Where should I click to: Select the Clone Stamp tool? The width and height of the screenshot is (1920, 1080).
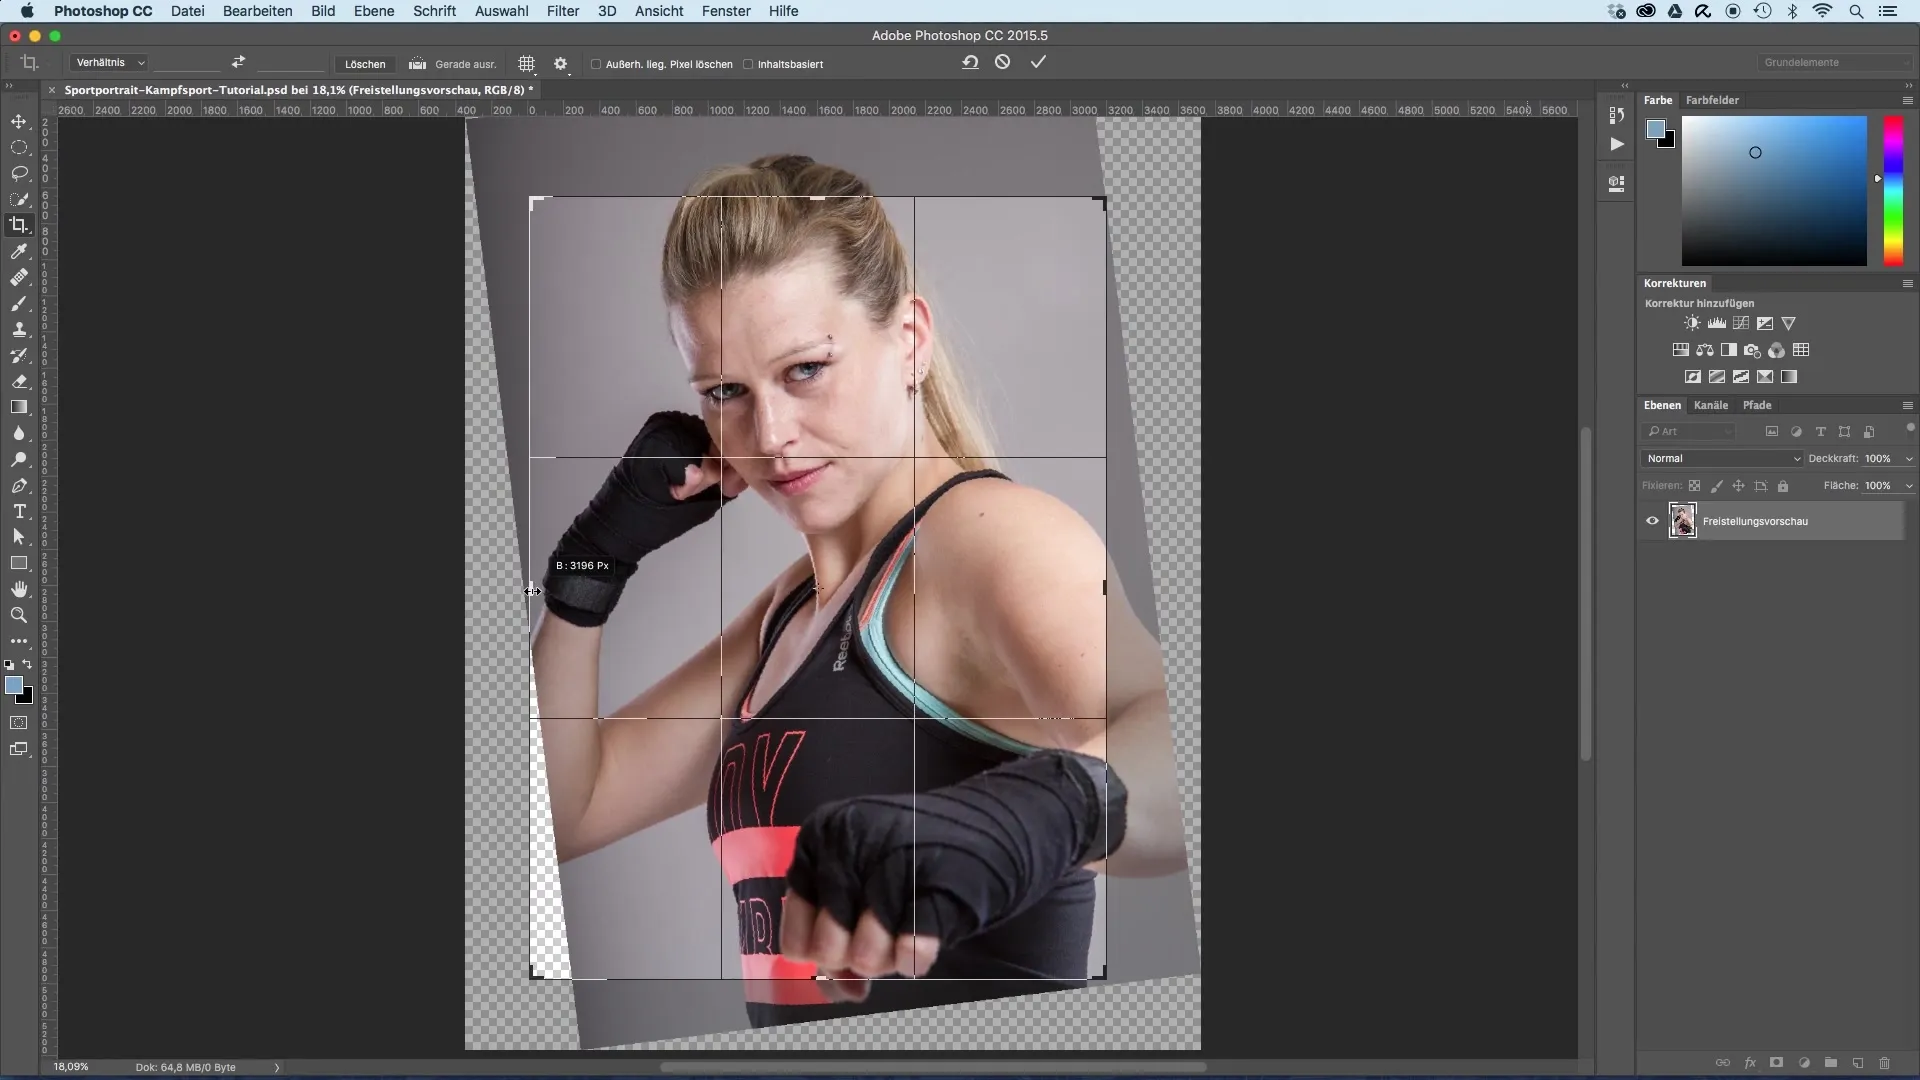(19, 329)
